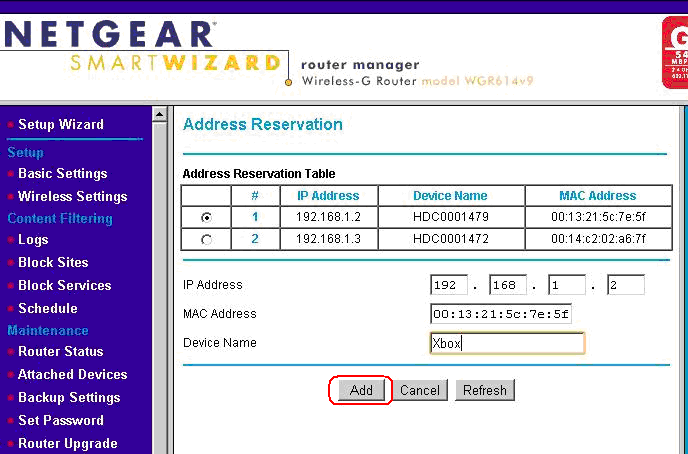Open the Block Sites page
688x454 pixels.
(54, 262)
